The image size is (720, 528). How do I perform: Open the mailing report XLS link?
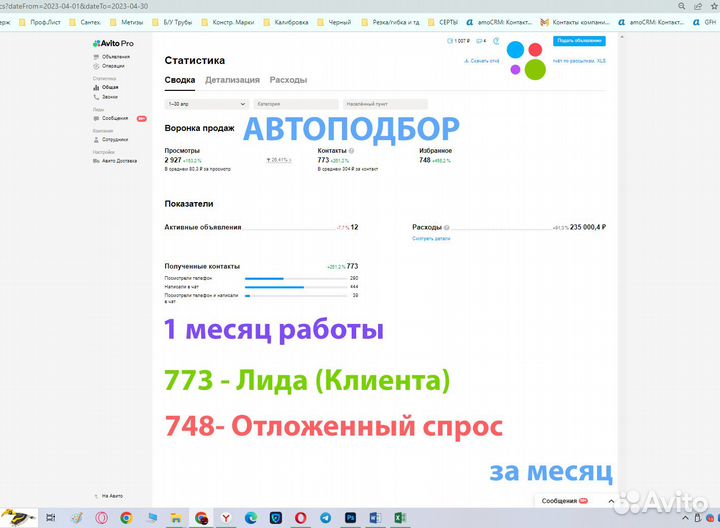click(579, 61)
